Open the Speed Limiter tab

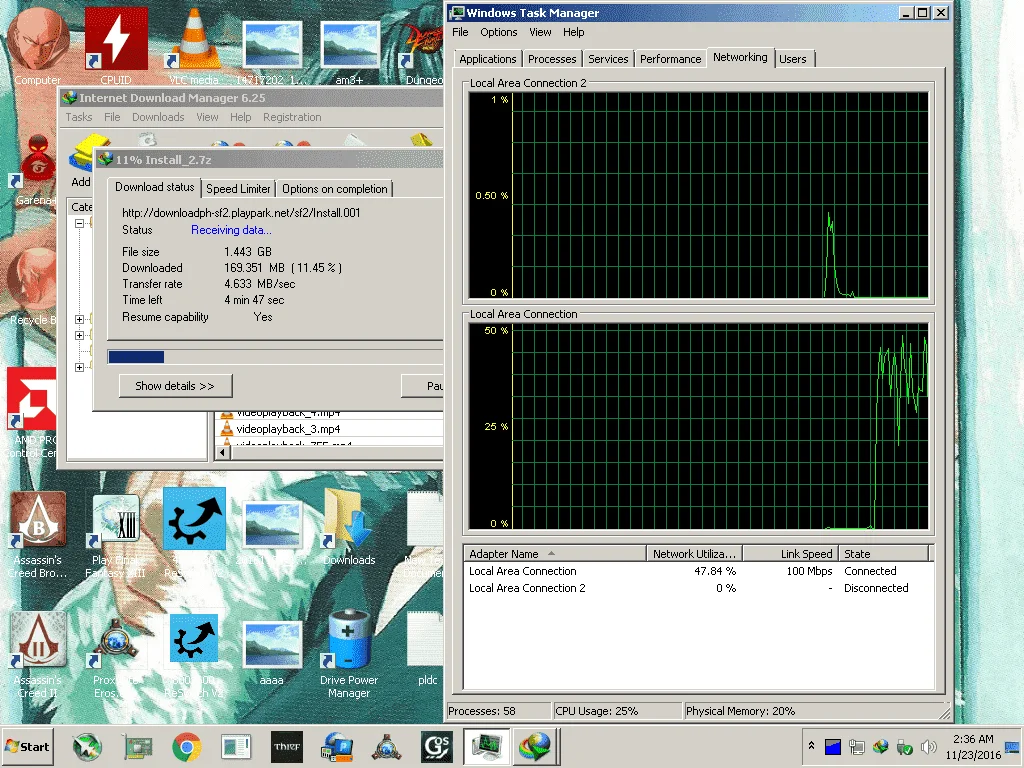[x=238, y=189]
